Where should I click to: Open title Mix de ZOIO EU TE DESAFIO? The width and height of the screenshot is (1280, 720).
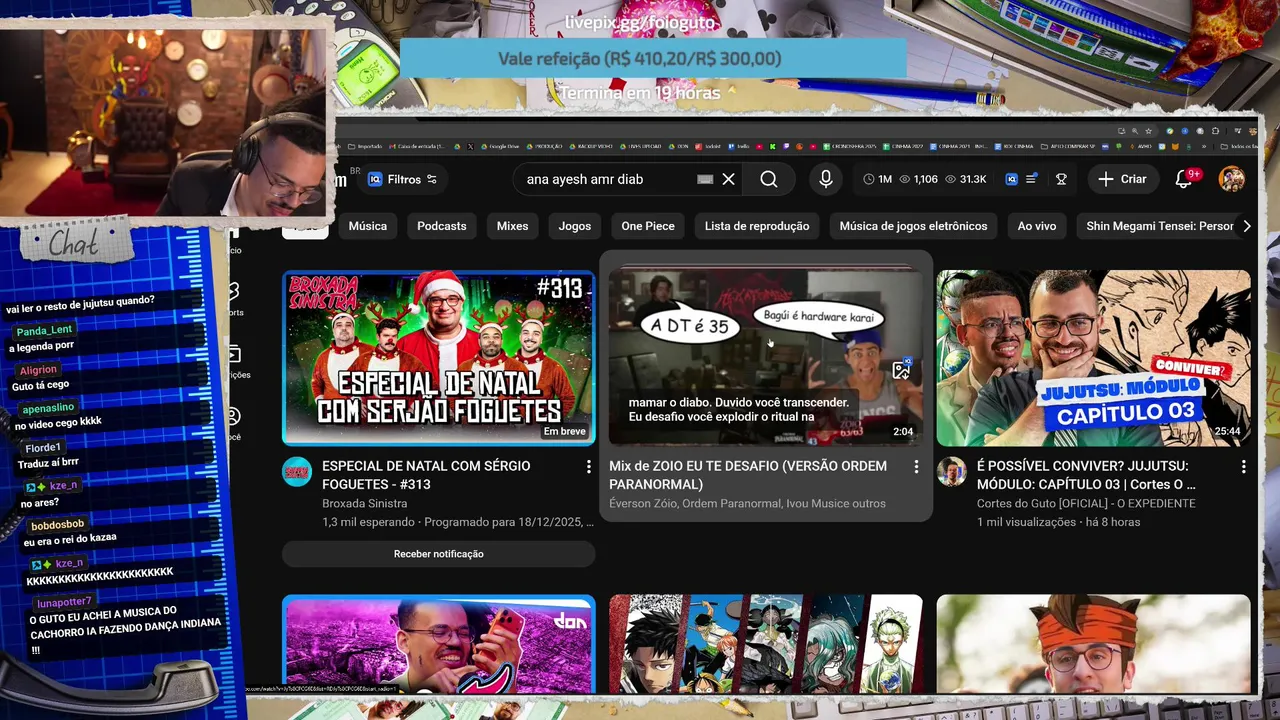click(x=748, y=475)
